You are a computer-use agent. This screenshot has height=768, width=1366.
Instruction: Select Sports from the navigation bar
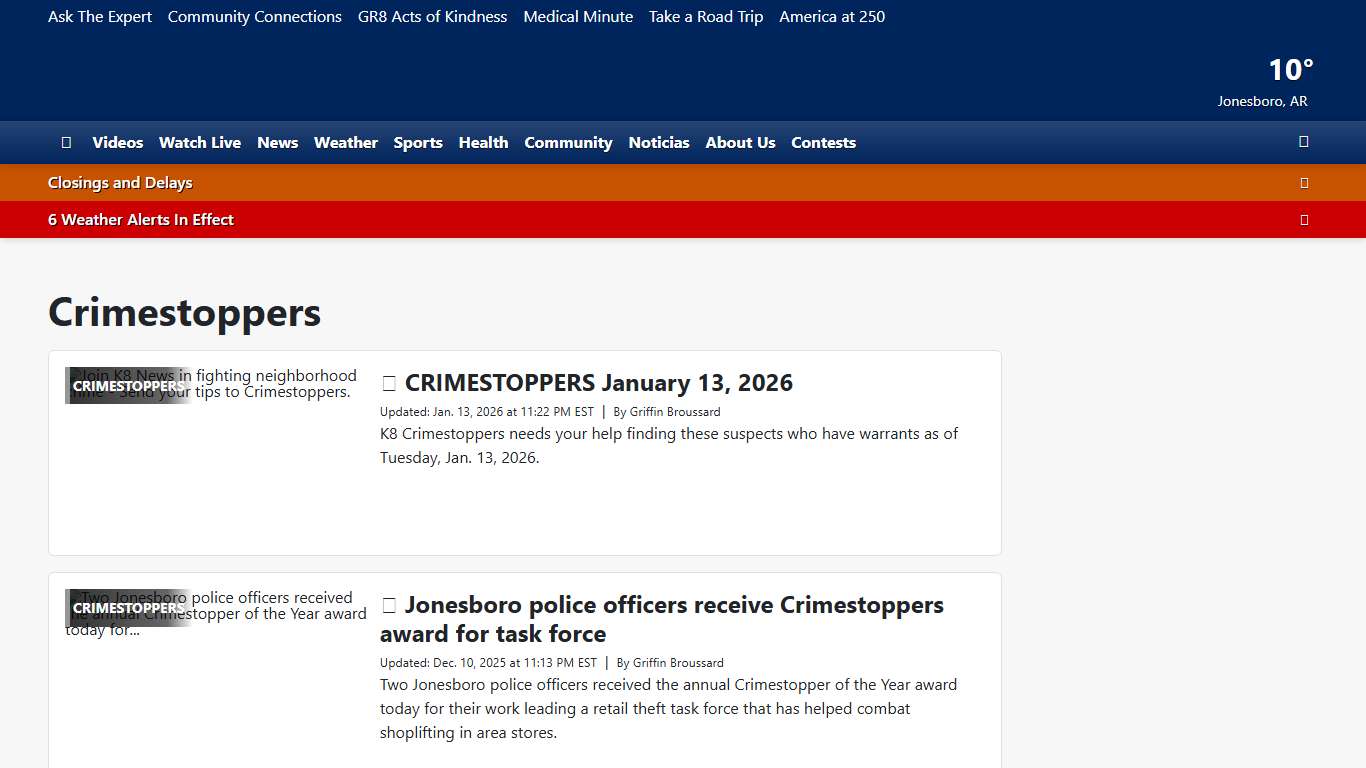tap(418, 142)
